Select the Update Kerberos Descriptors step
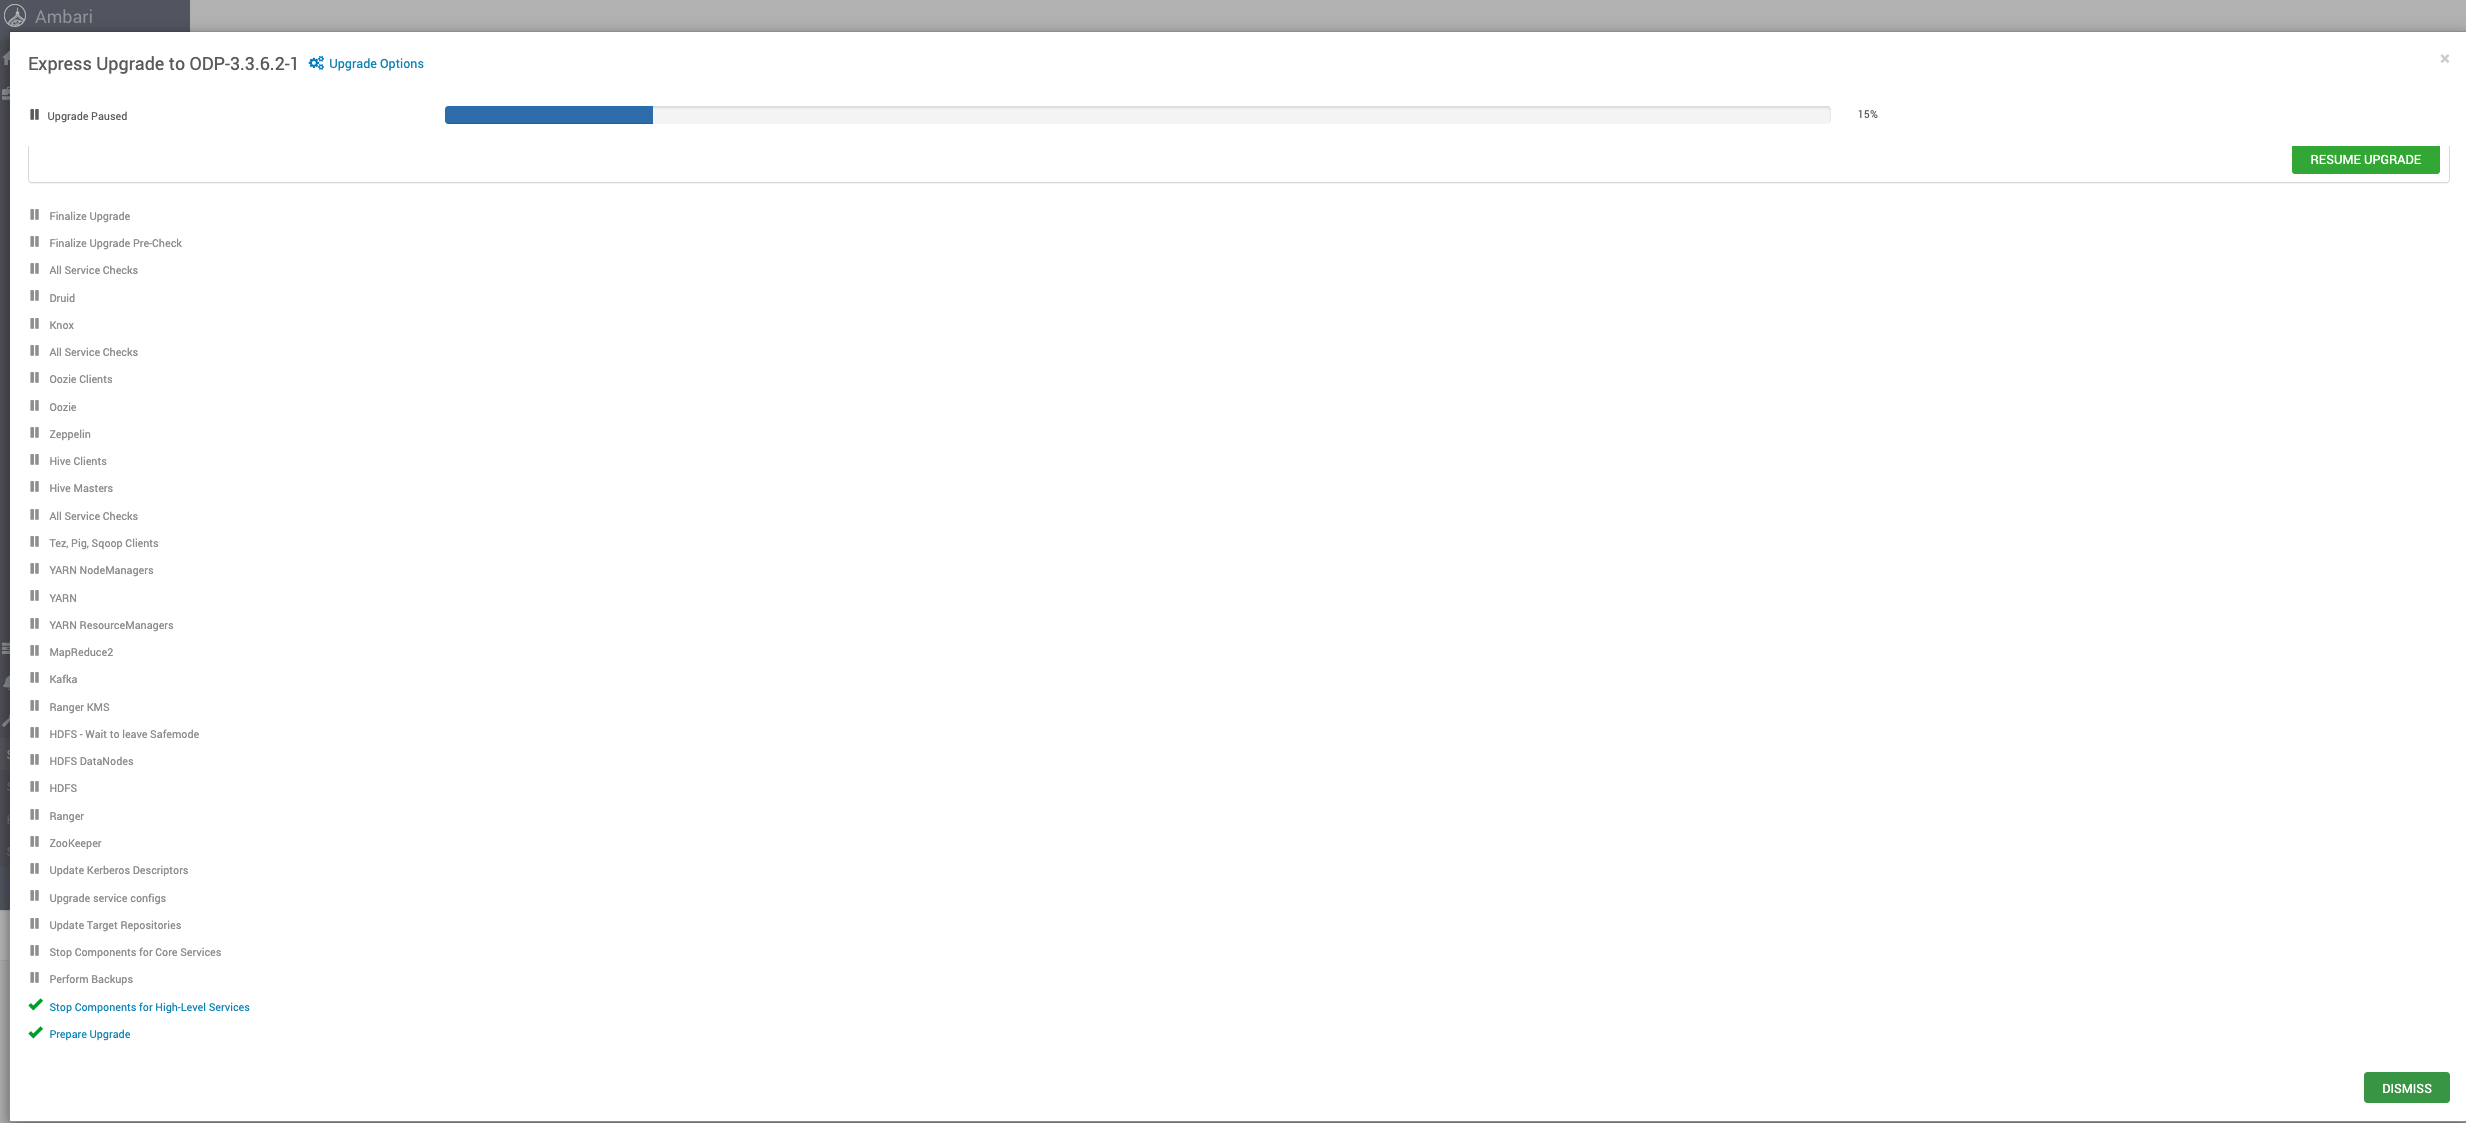This screenshot has height=1123, width=2466. tap(119, 870)
